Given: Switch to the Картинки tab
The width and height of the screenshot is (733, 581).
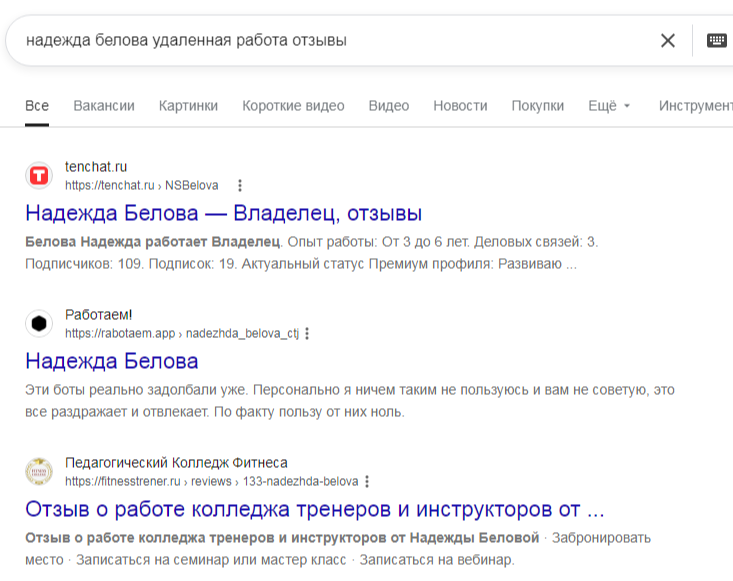Looking at the screenshot, I should 188,106.
